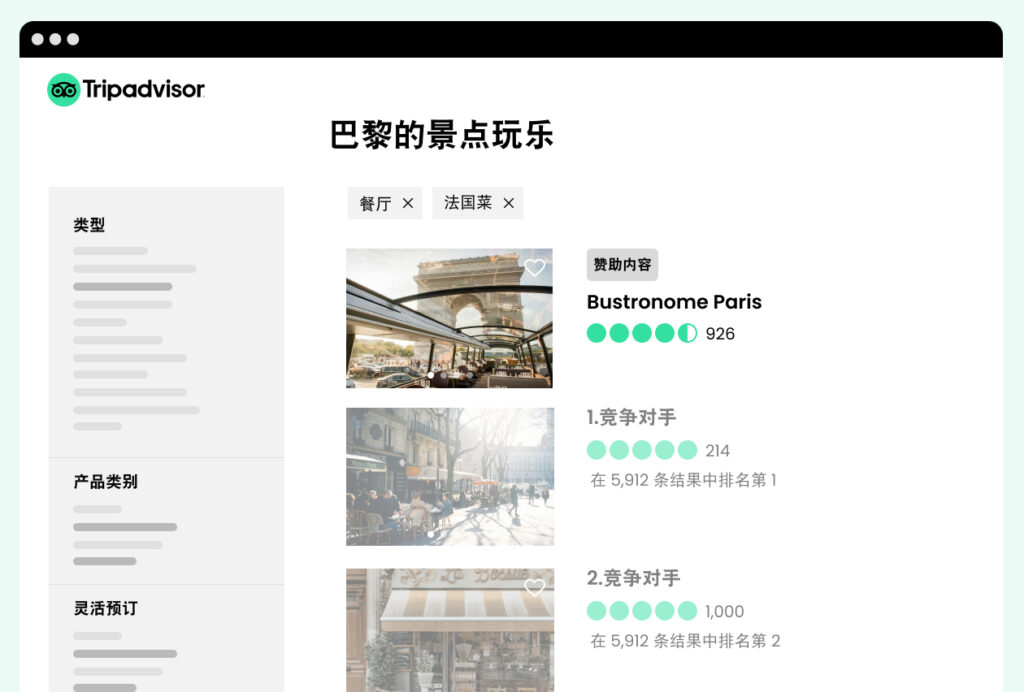
Task: Open the 926 reviews count
Action: coord(720,334)
